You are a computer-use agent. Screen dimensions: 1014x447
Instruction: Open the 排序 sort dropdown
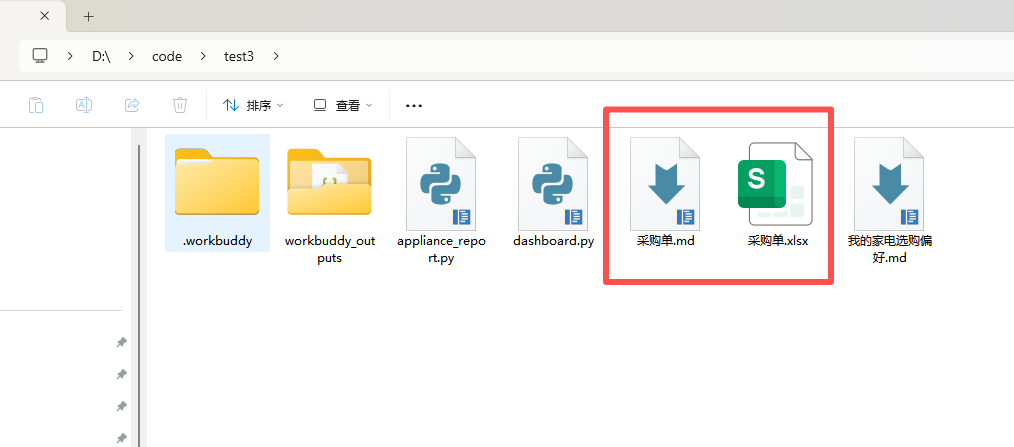(x=253, y=105)
